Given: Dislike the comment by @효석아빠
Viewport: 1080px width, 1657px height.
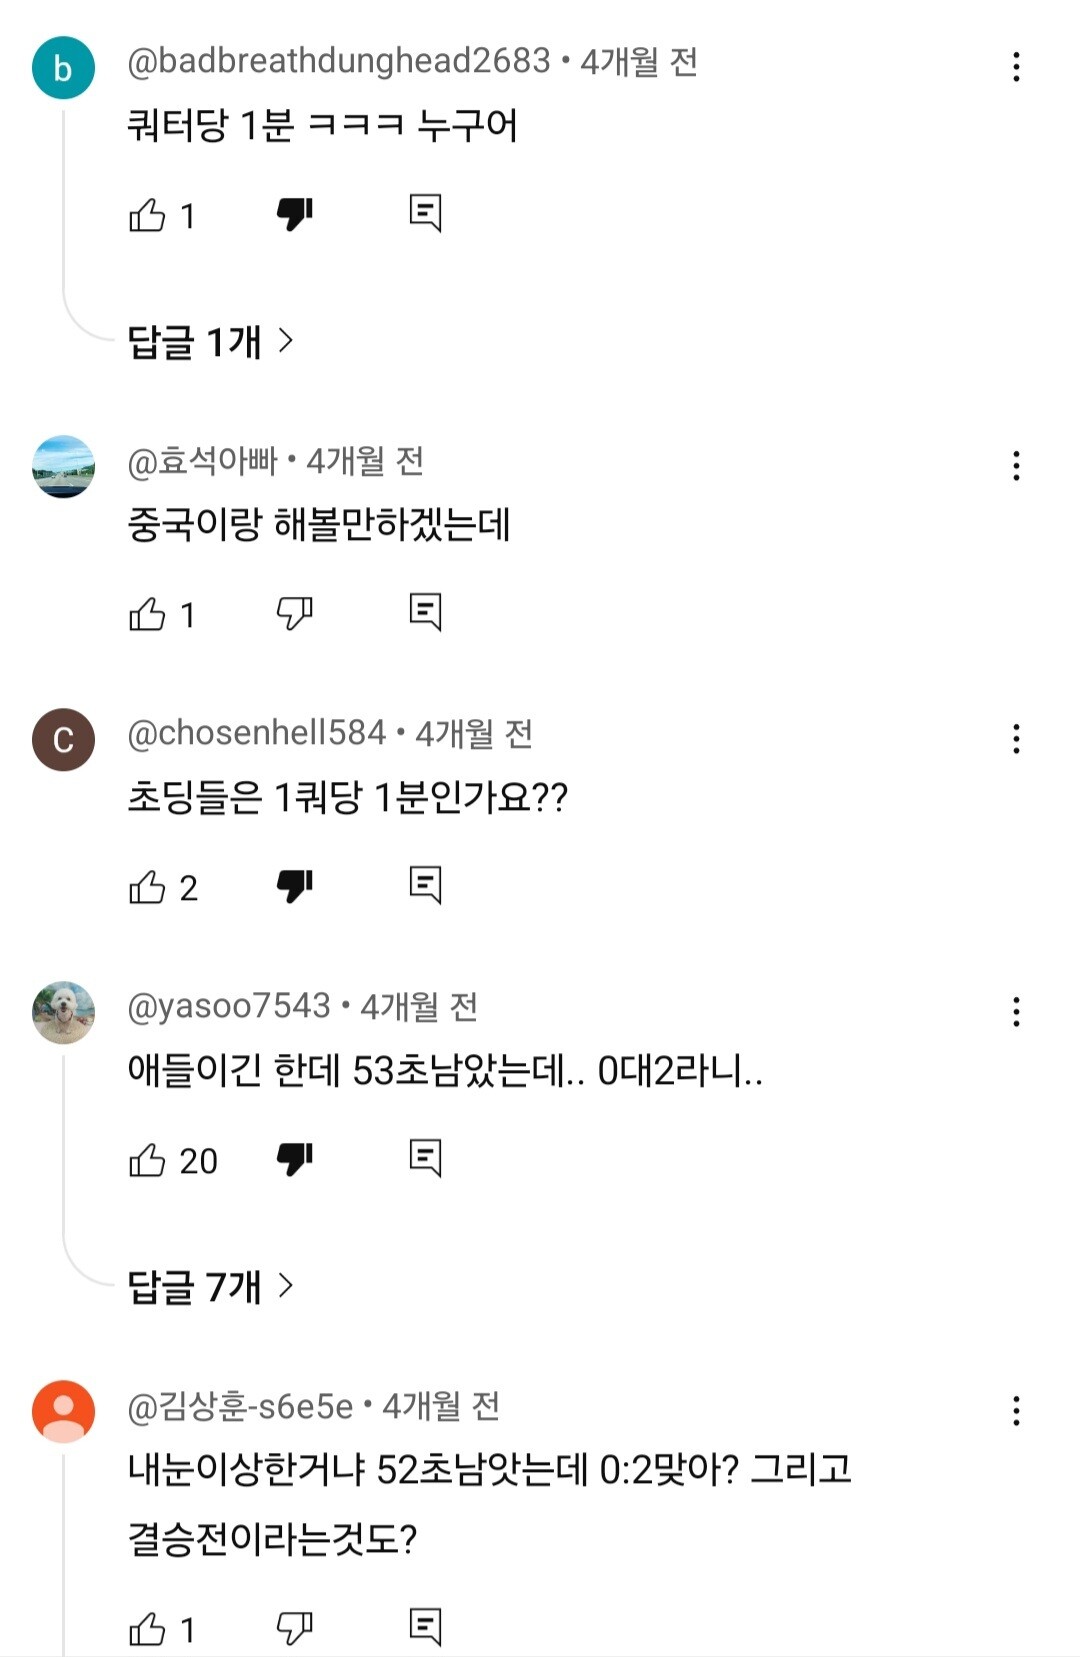Looking at the screenshot, I should coord(294,612).
